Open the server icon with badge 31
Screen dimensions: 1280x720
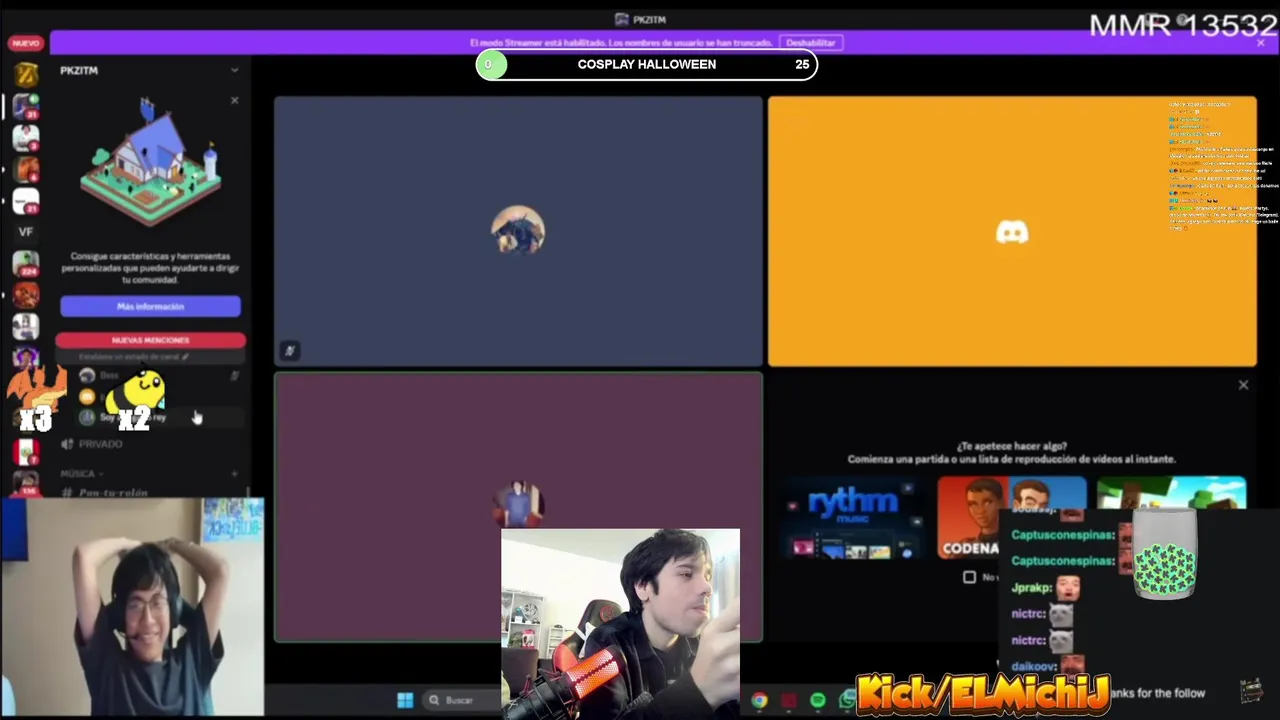[26, 106]
